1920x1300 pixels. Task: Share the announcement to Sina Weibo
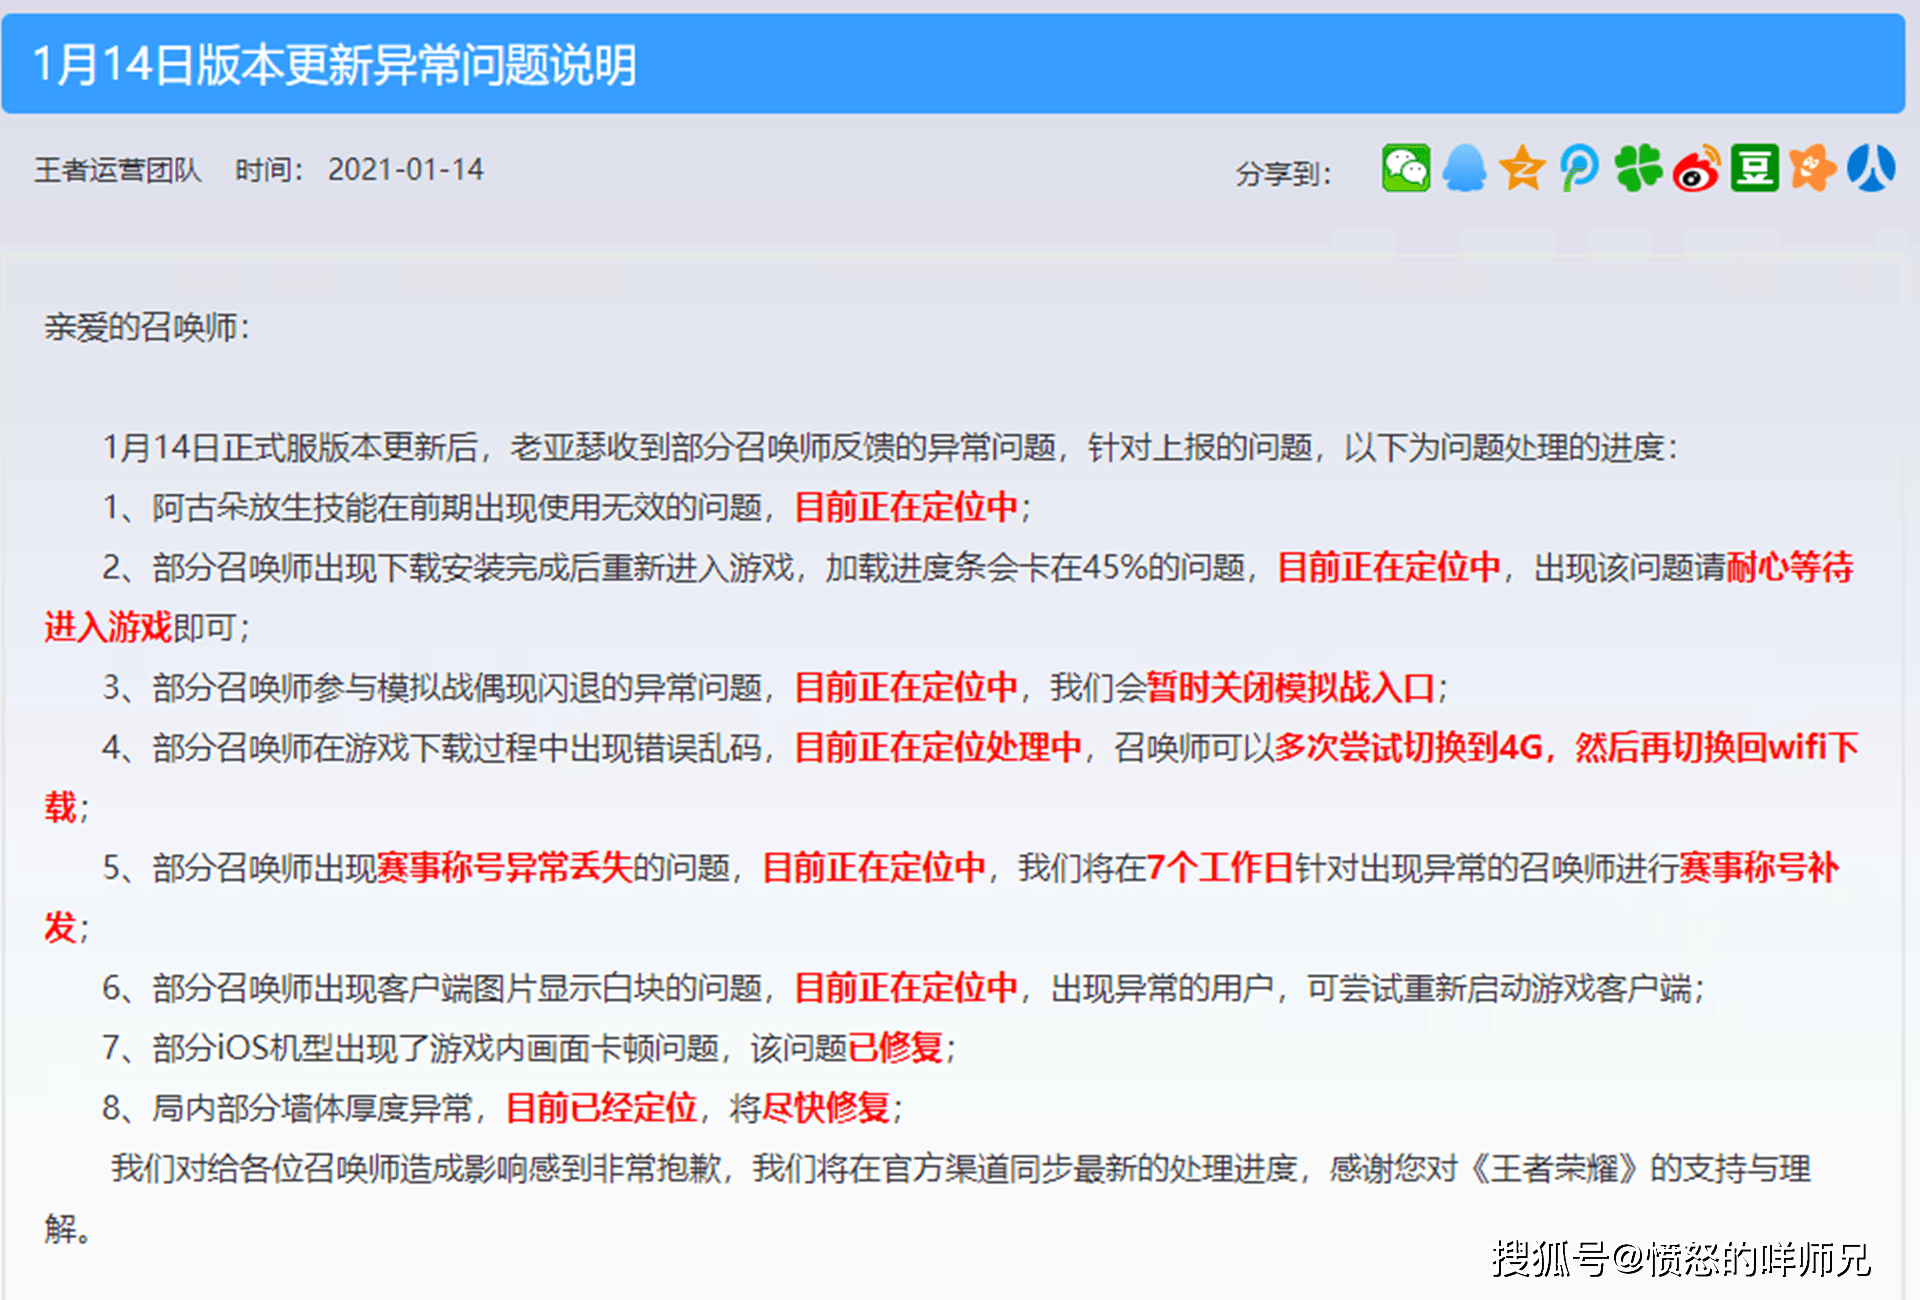pyautogui.click(x=1697, y=168)
